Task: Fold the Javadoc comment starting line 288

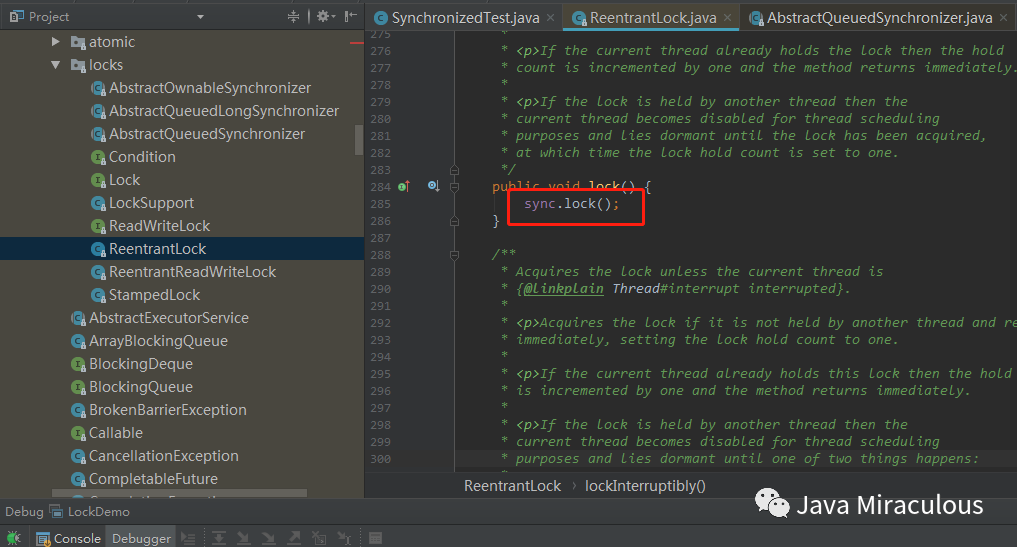Action: coord(454,255)
